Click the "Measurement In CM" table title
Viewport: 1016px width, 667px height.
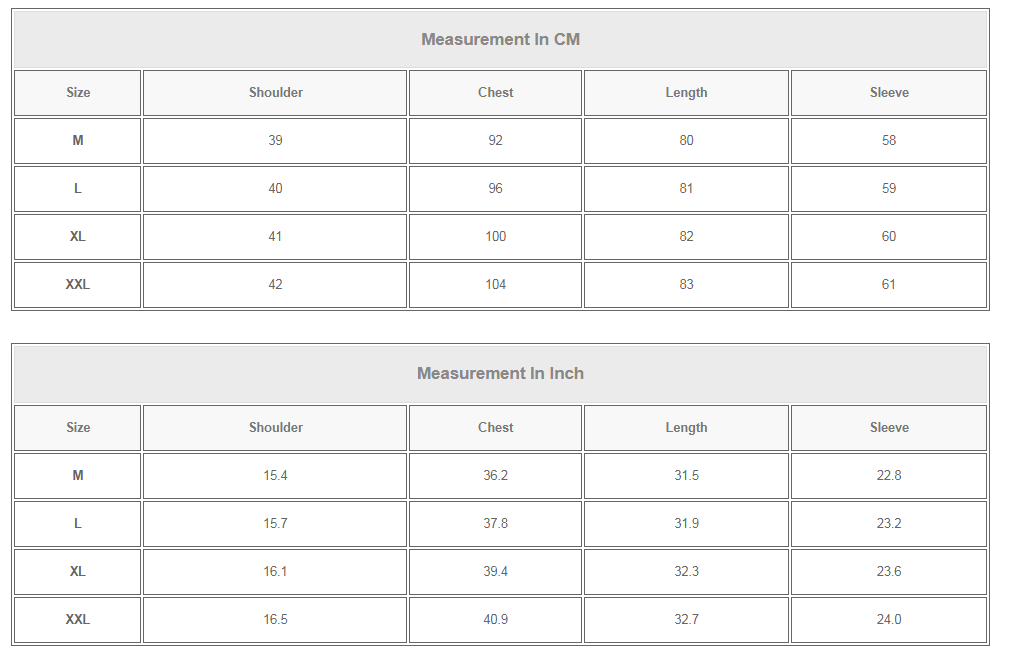500,40
